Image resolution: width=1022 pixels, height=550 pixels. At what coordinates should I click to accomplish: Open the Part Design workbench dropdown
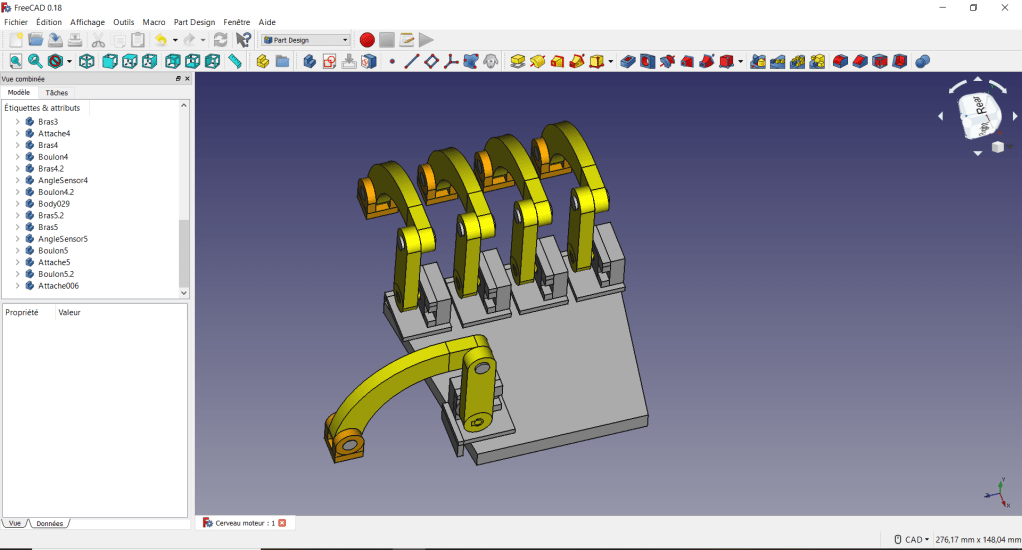pyautogui.click(x=306, y=40)
